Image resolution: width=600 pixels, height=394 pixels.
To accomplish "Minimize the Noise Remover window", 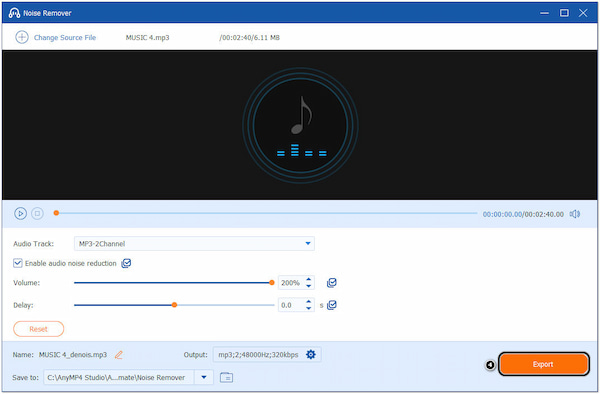I will [544, 13].
